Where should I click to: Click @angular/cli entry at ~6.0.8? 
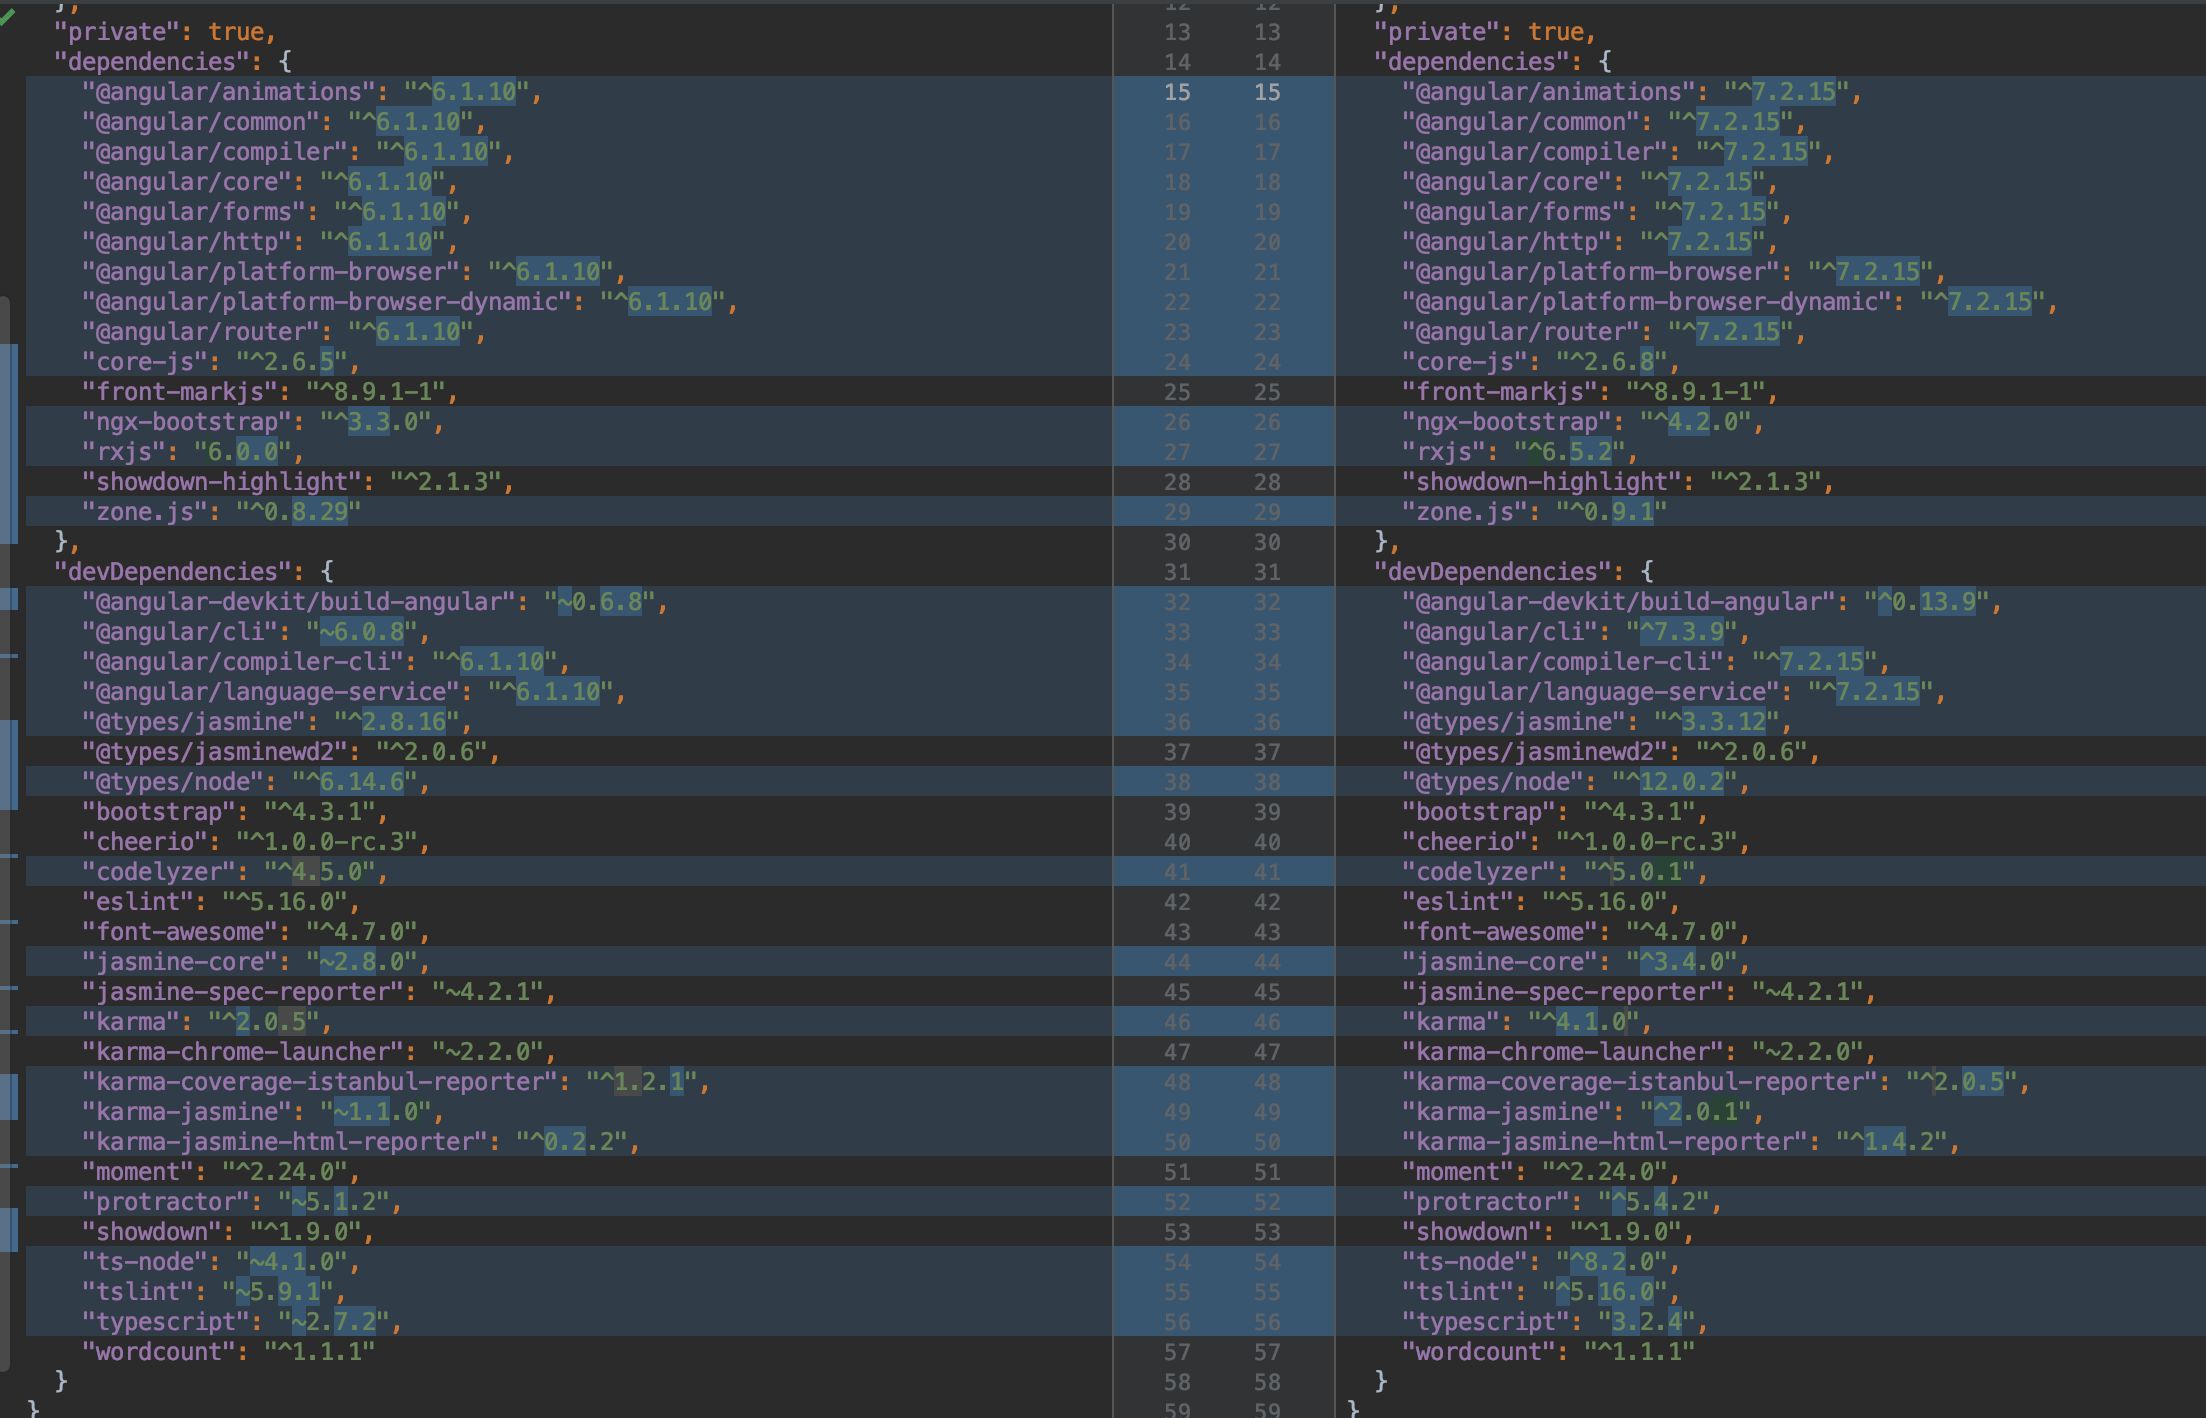pos(256,632)
